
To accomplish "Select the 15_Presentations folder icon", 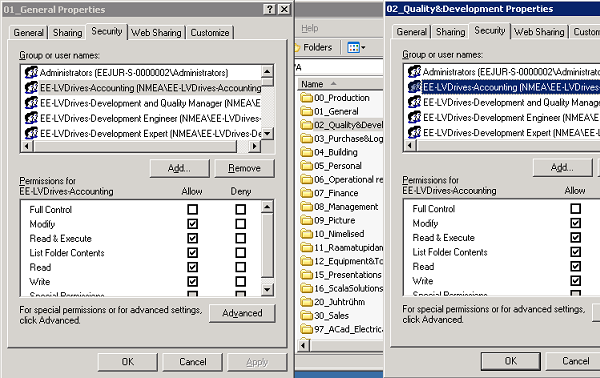I will [307, 275].
